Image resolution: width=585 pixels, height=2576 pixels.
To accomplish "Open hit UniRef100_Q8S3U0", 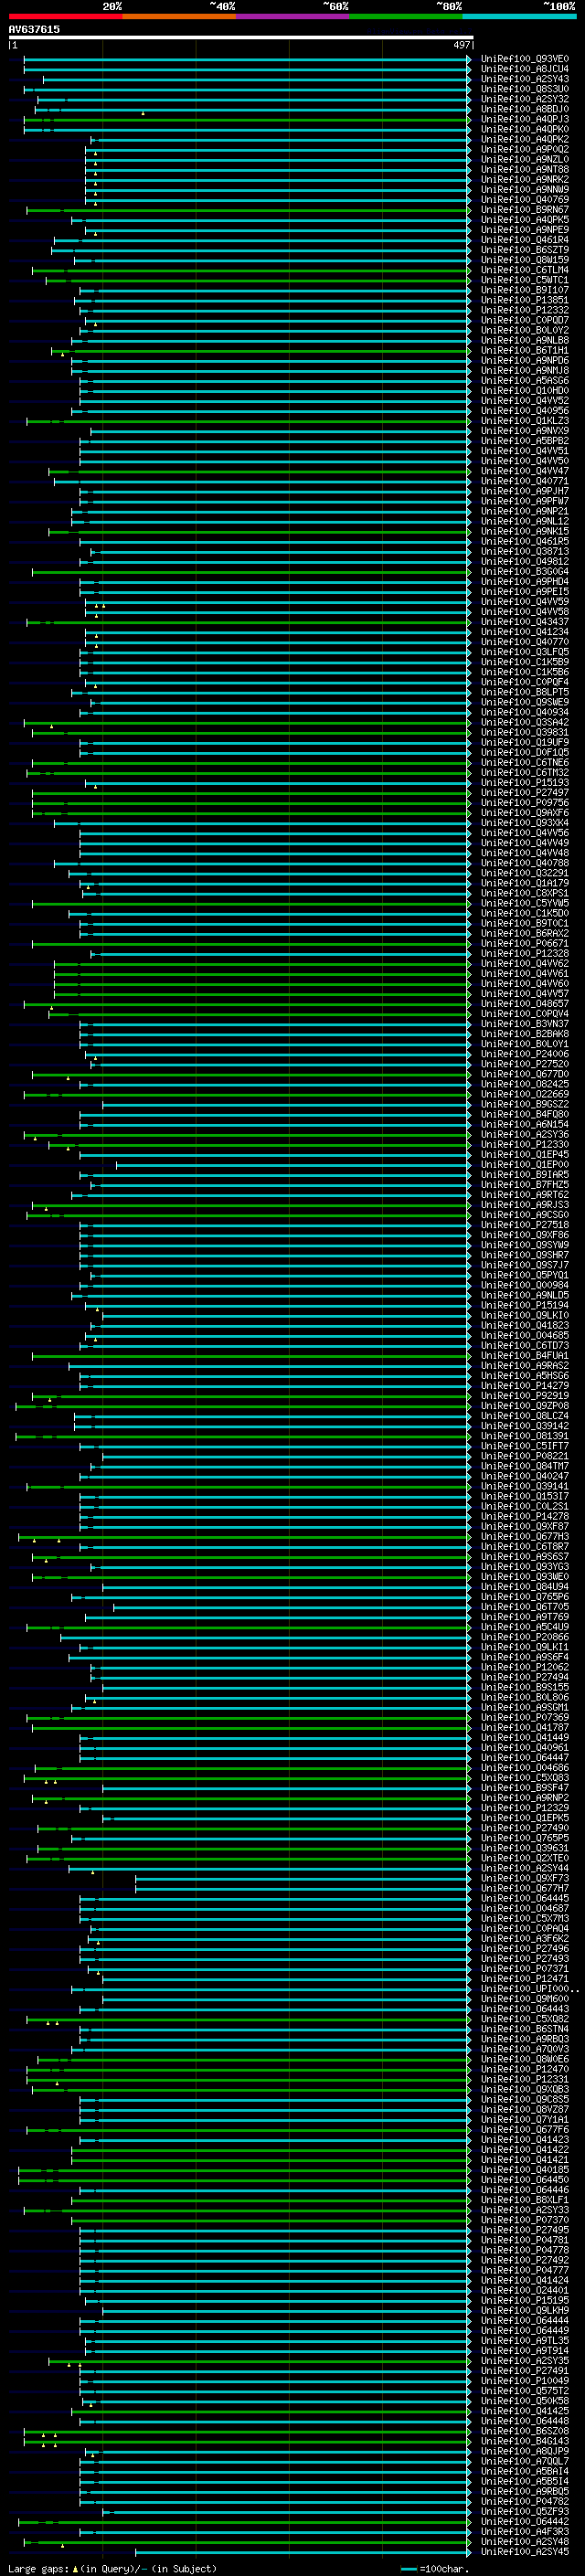I will (x=525, y=89).
